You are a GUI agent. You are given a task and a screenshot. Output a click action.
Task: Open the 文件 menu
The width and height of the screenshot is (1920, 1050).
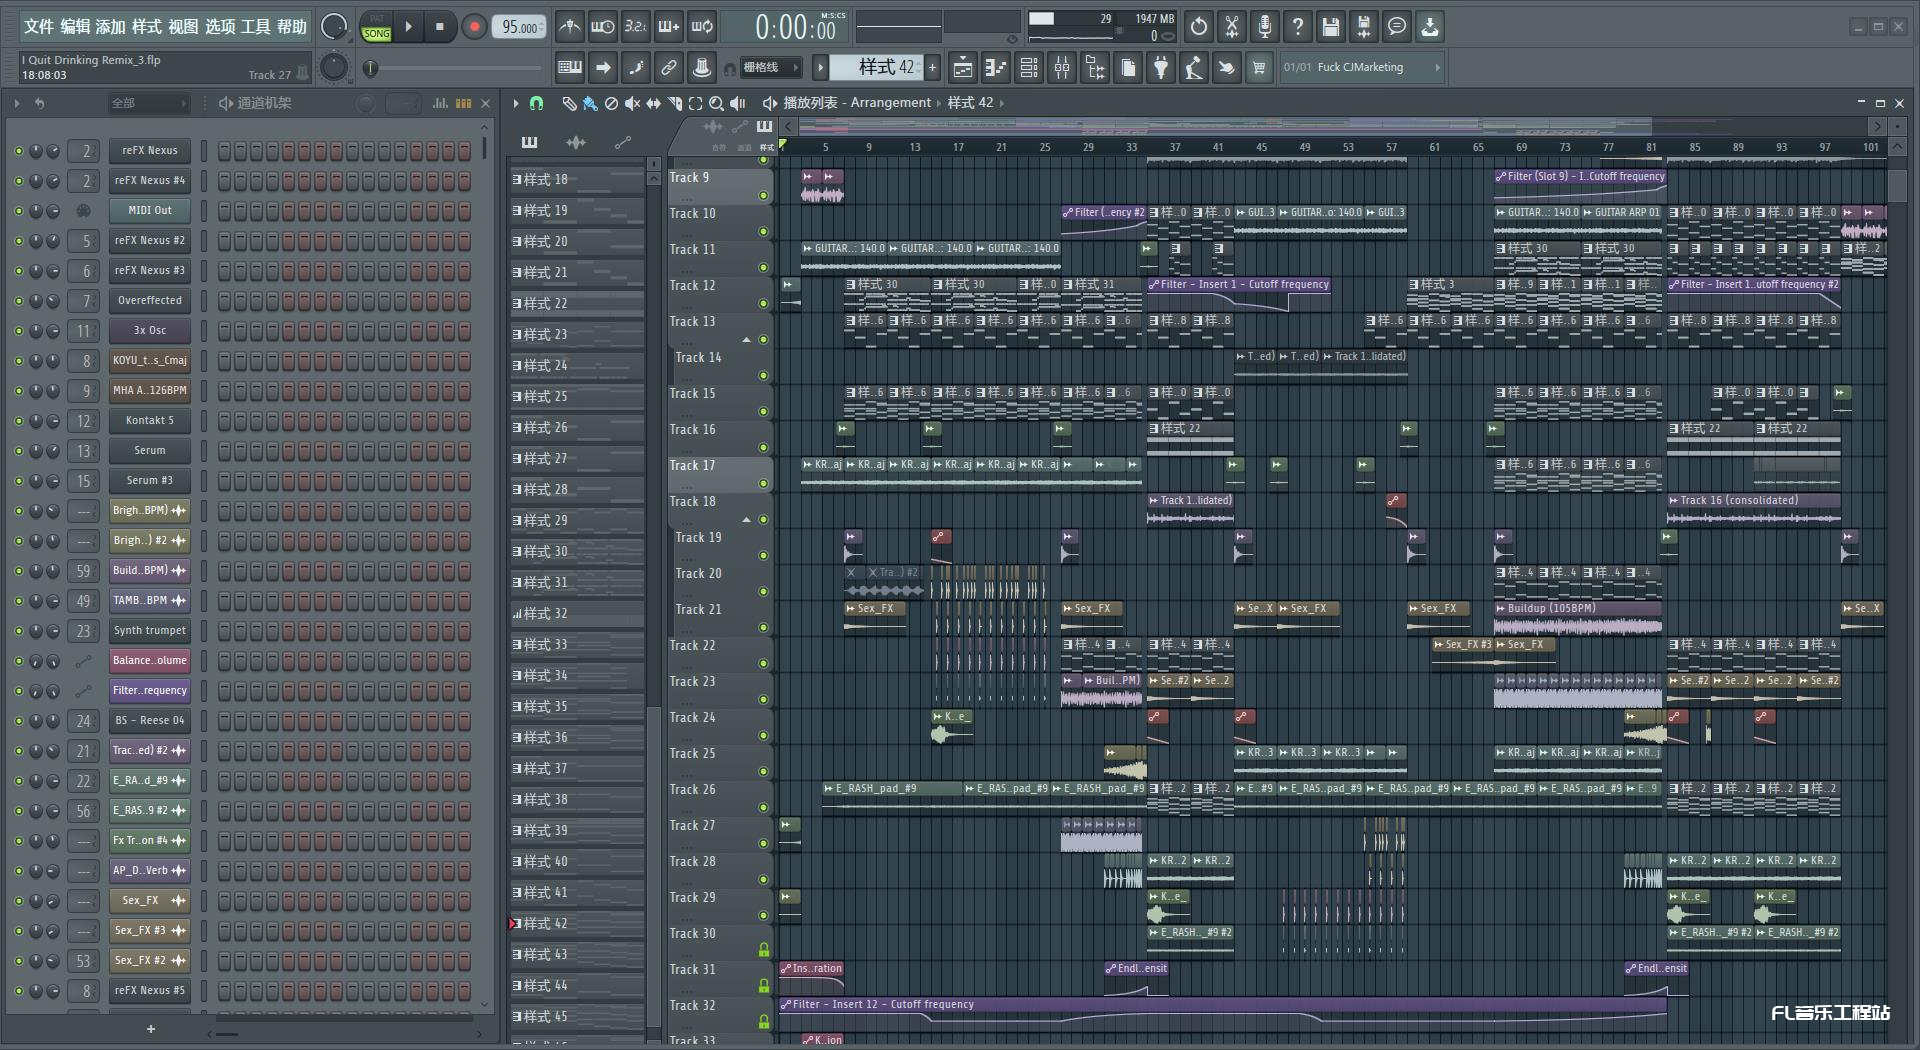click(x=38, y=27)
